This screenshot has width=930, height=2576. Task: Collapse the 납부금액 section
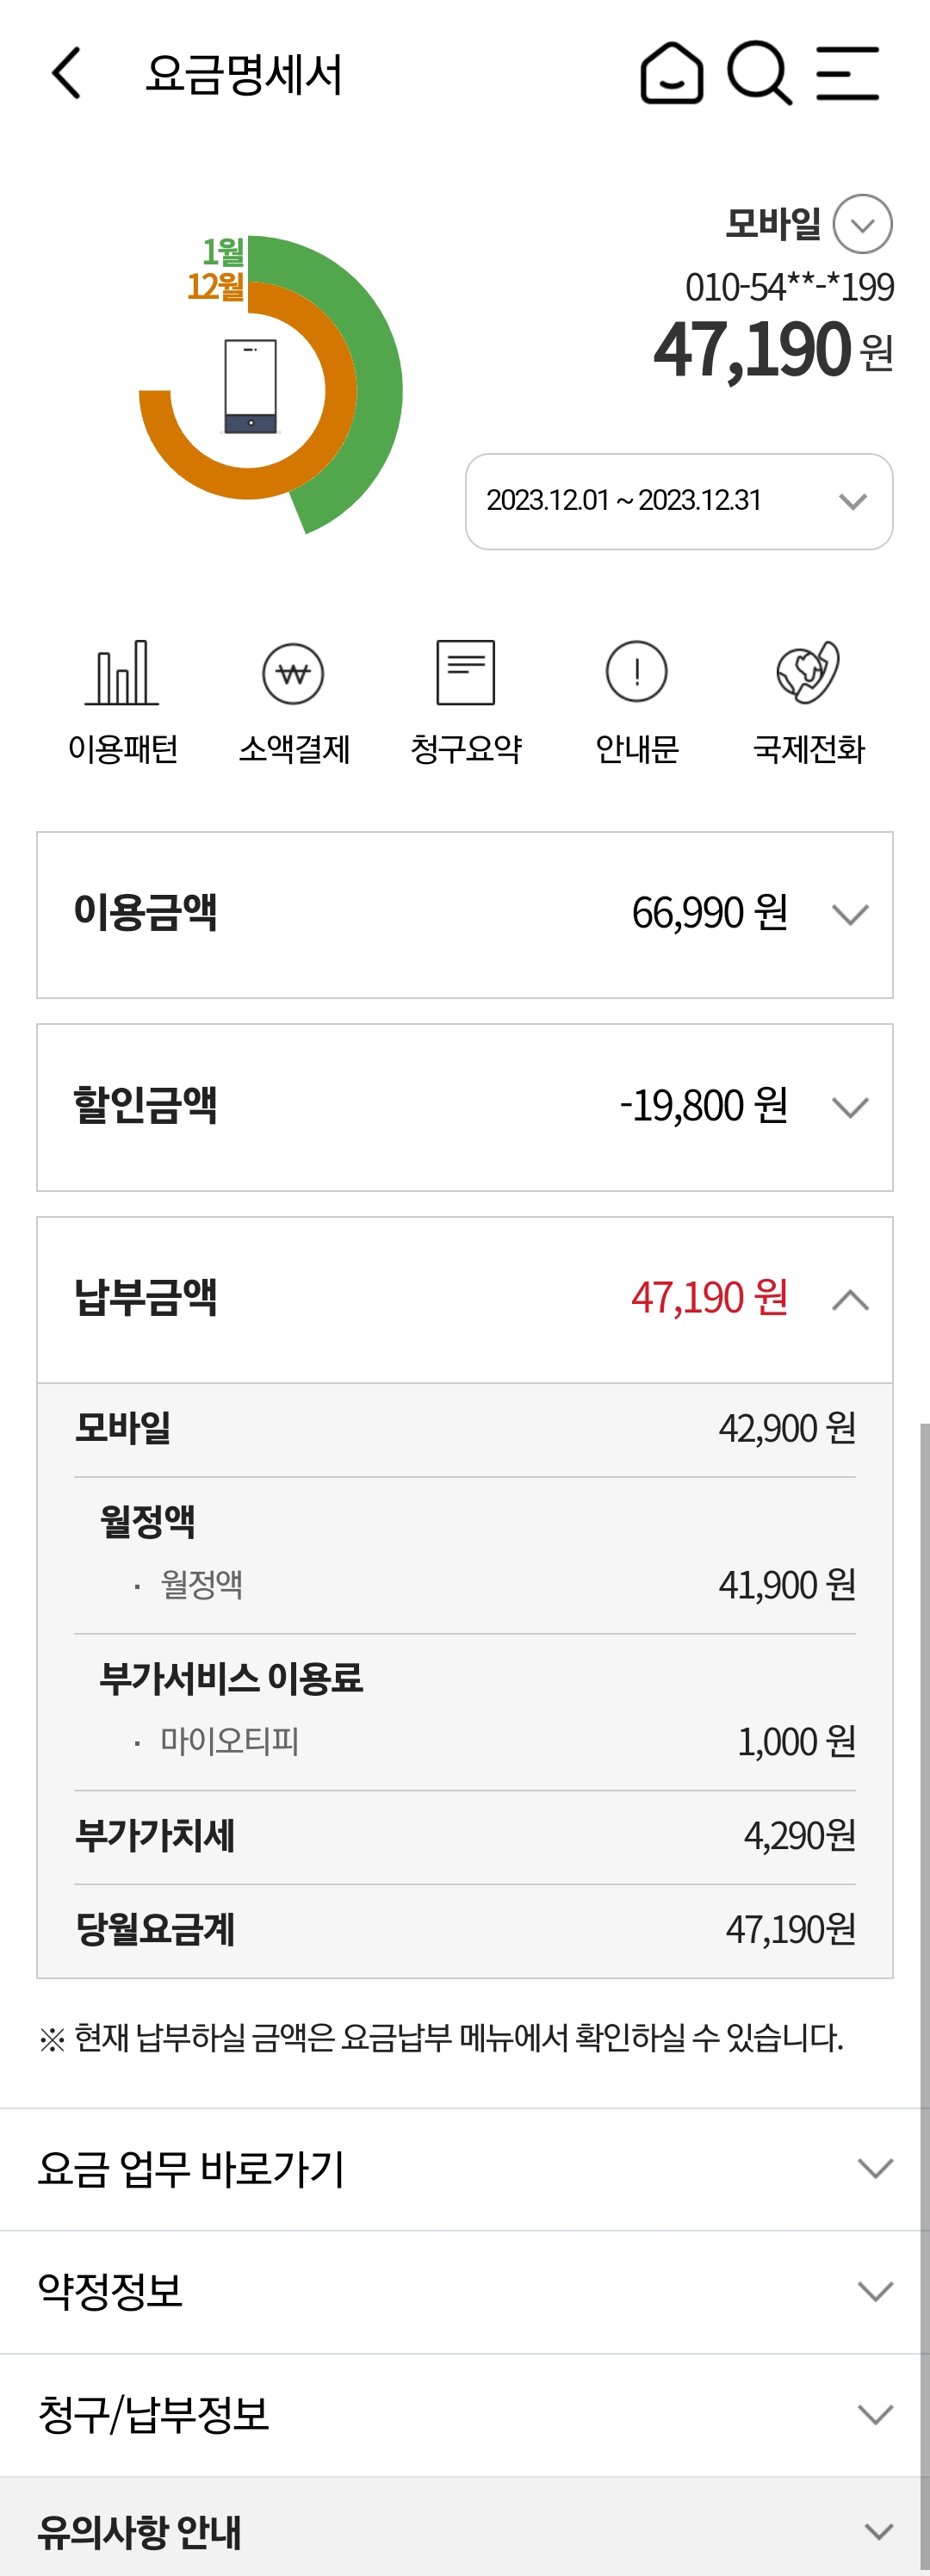coord(850,1300)
